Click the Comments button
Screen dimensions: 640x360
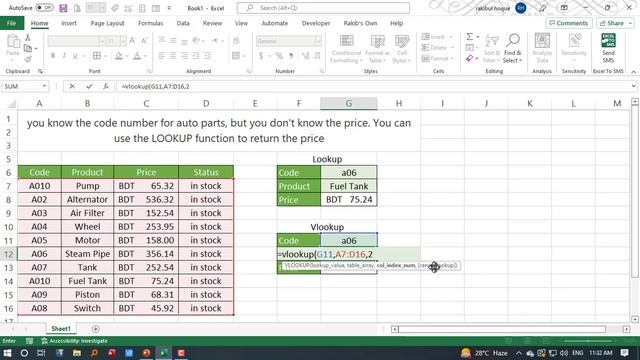[x=569, y=23]
